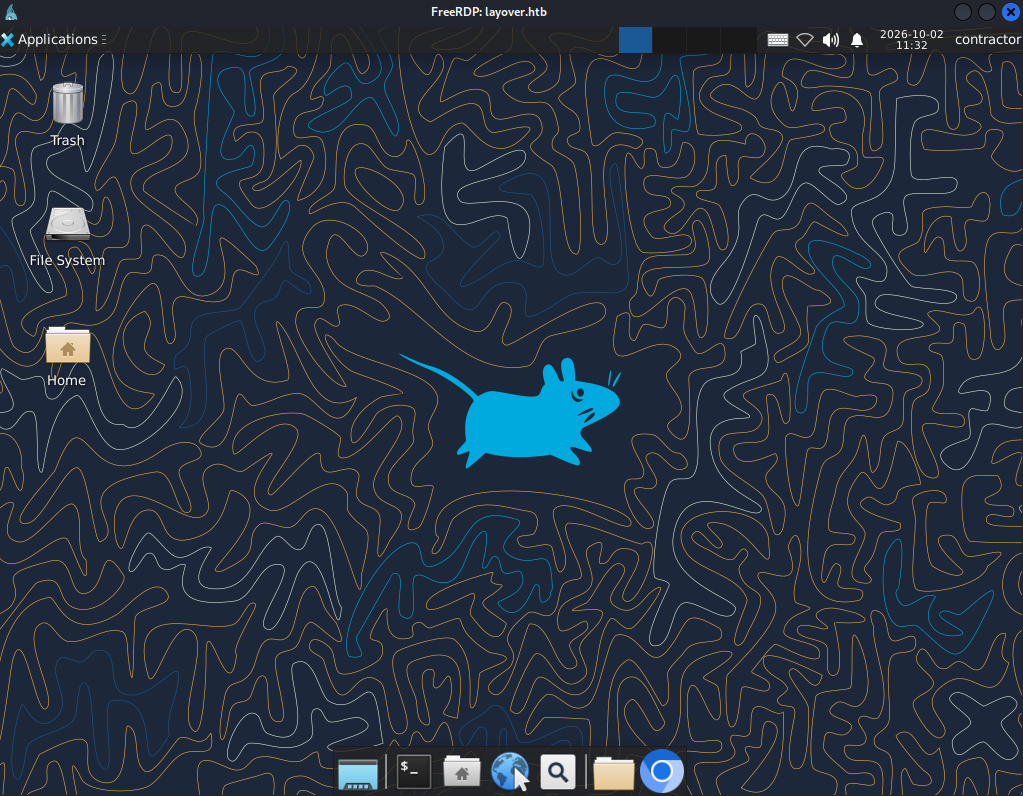Launch Chromium from the dock
1023x796 pixels.
662,771
